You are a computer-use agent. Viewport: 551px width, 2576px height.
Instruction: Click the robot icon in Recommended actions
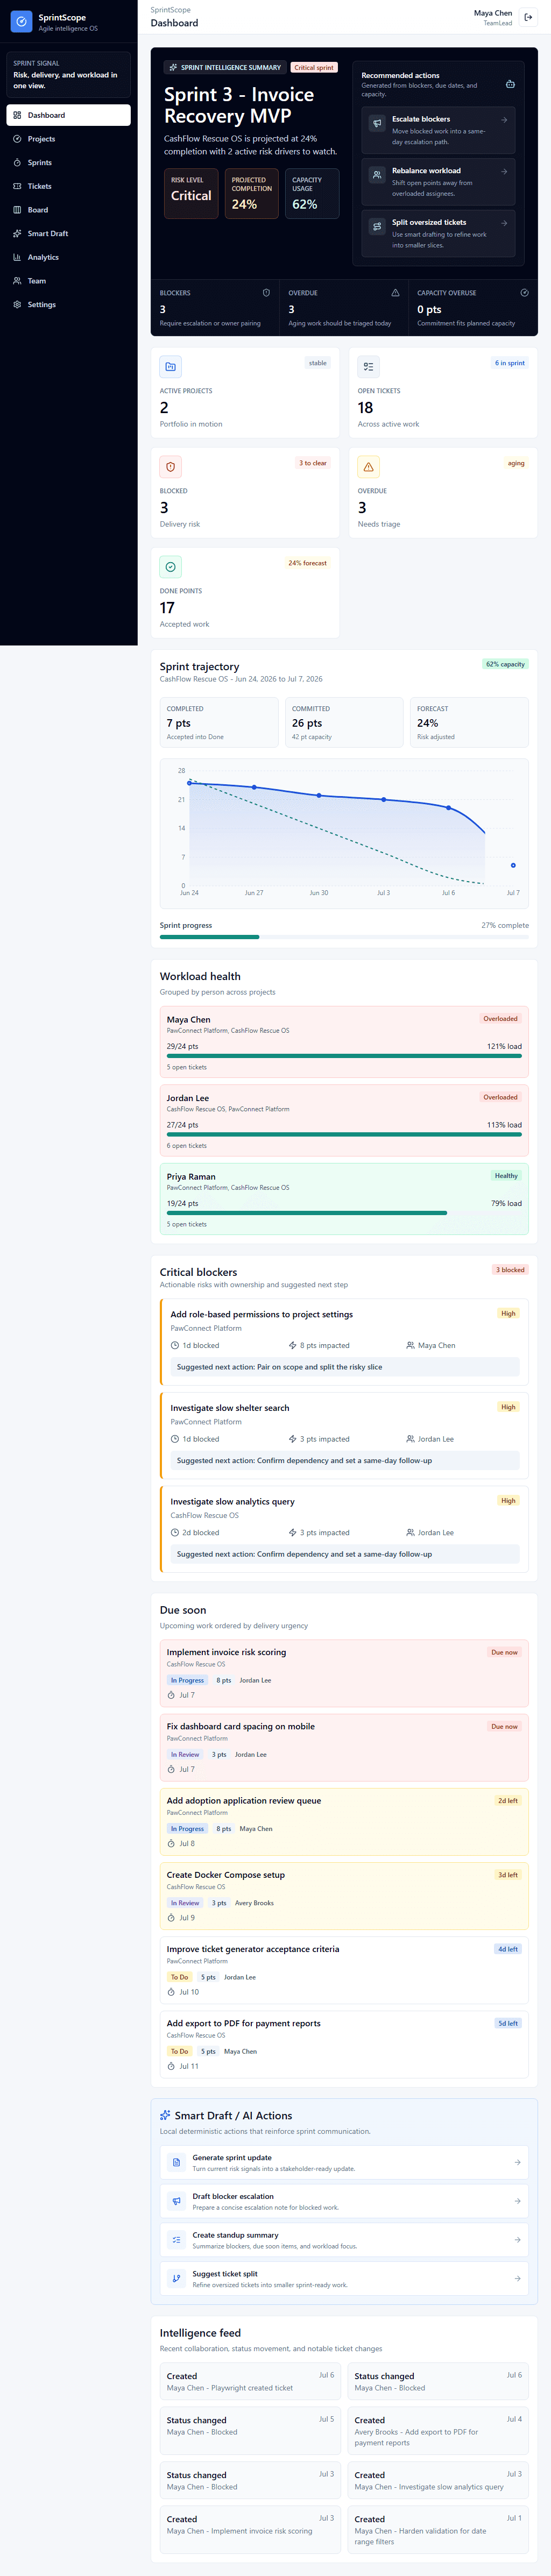click(x=510, y=84)
